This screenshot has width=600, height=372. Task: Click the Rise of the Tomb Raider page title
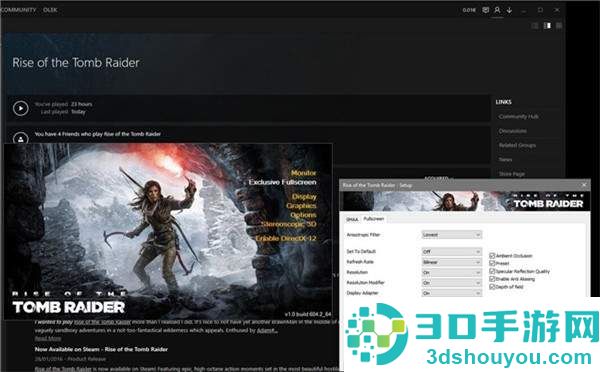(x=76, y=62)
